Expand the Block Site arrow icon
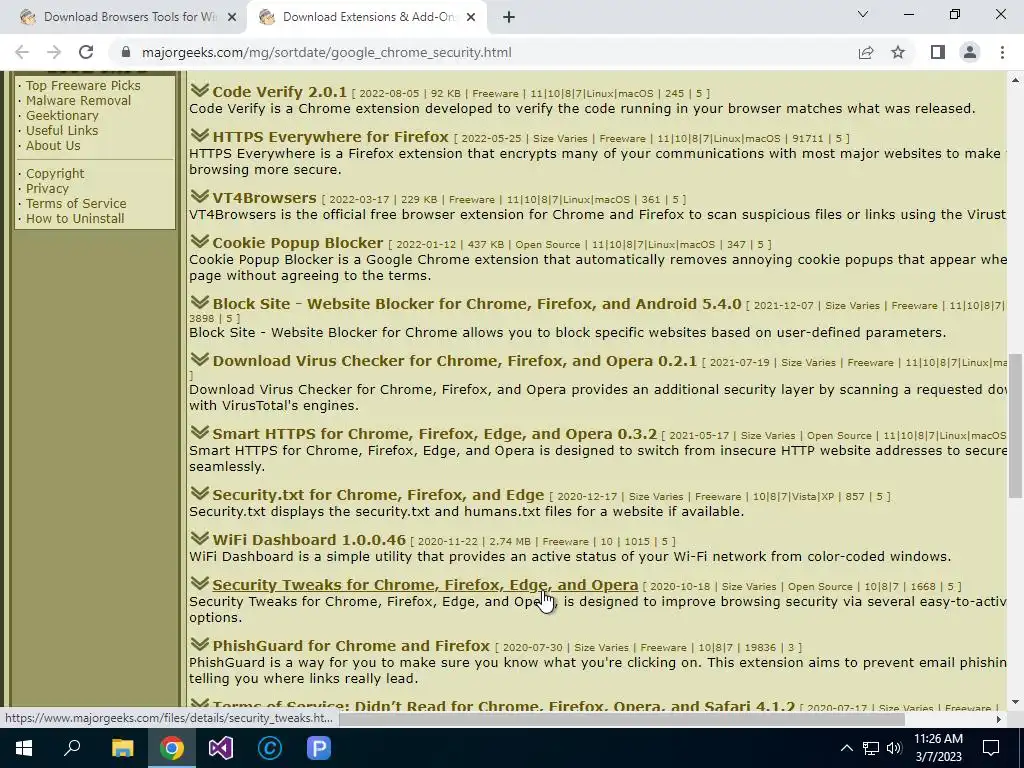1024x768 pixels. [199, 303]
